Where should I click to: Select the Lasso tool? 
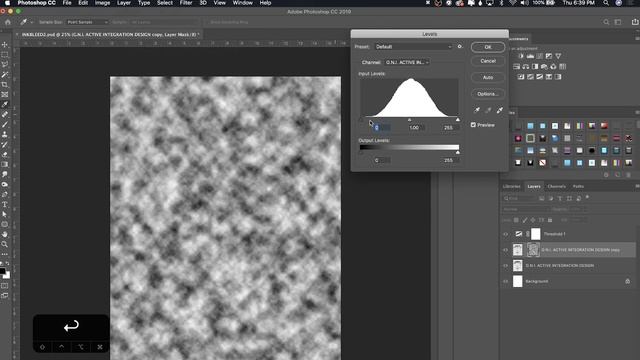coord(5,64)
